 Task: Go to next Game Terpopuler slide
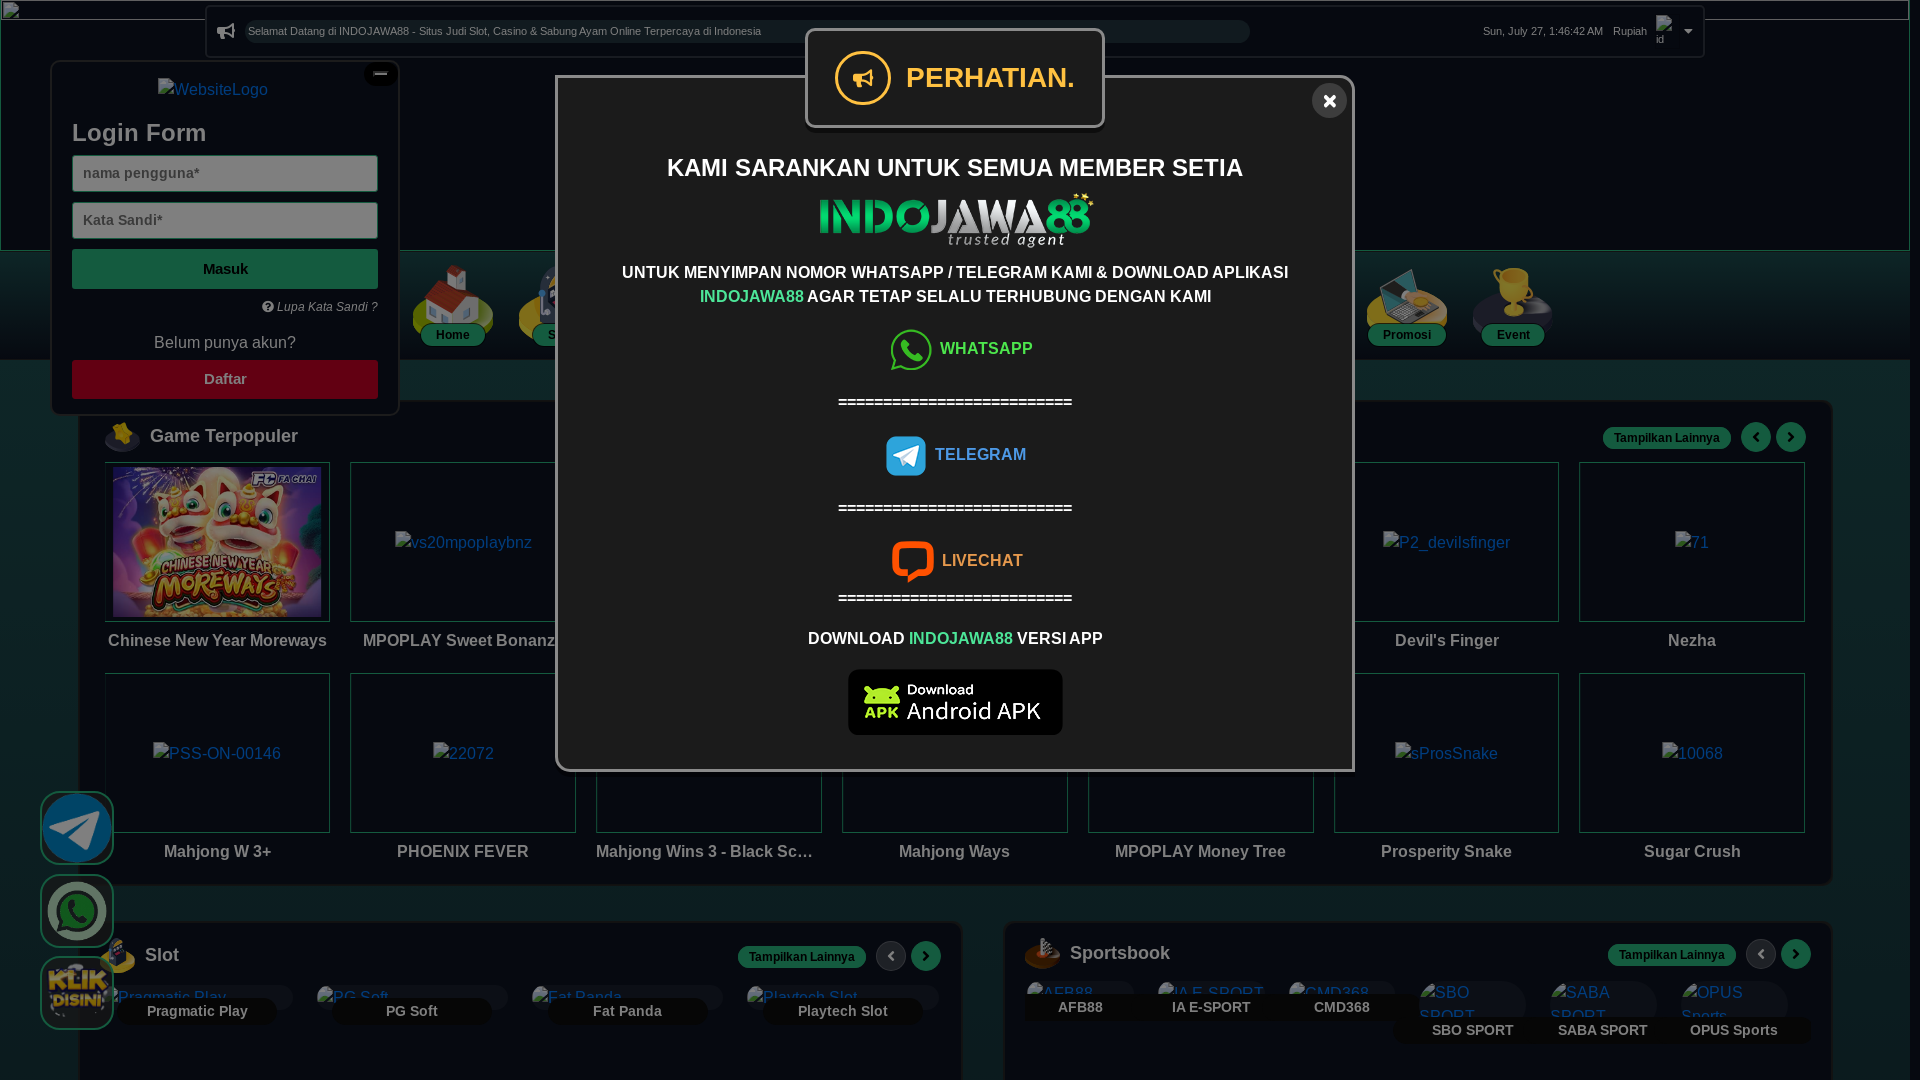tap(1791, 437)
